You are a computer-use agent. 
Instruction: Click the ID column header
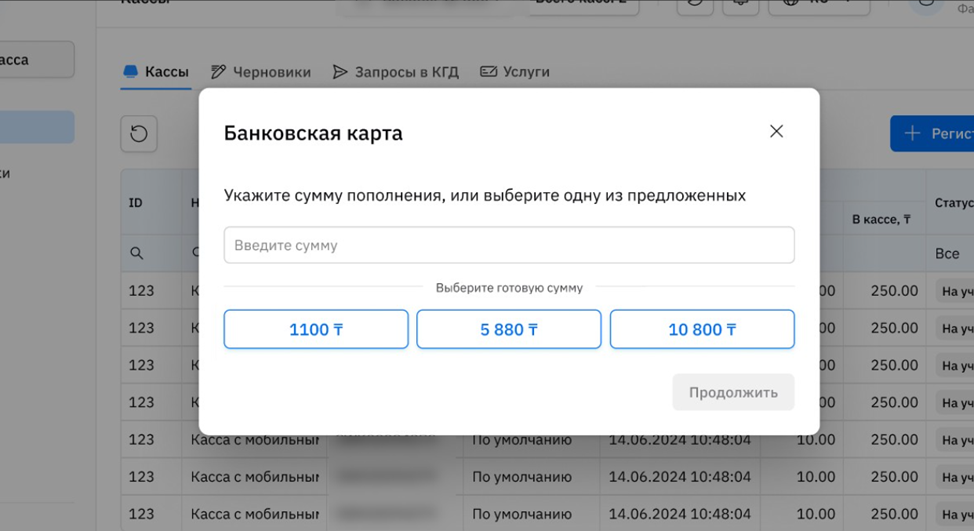135,203
